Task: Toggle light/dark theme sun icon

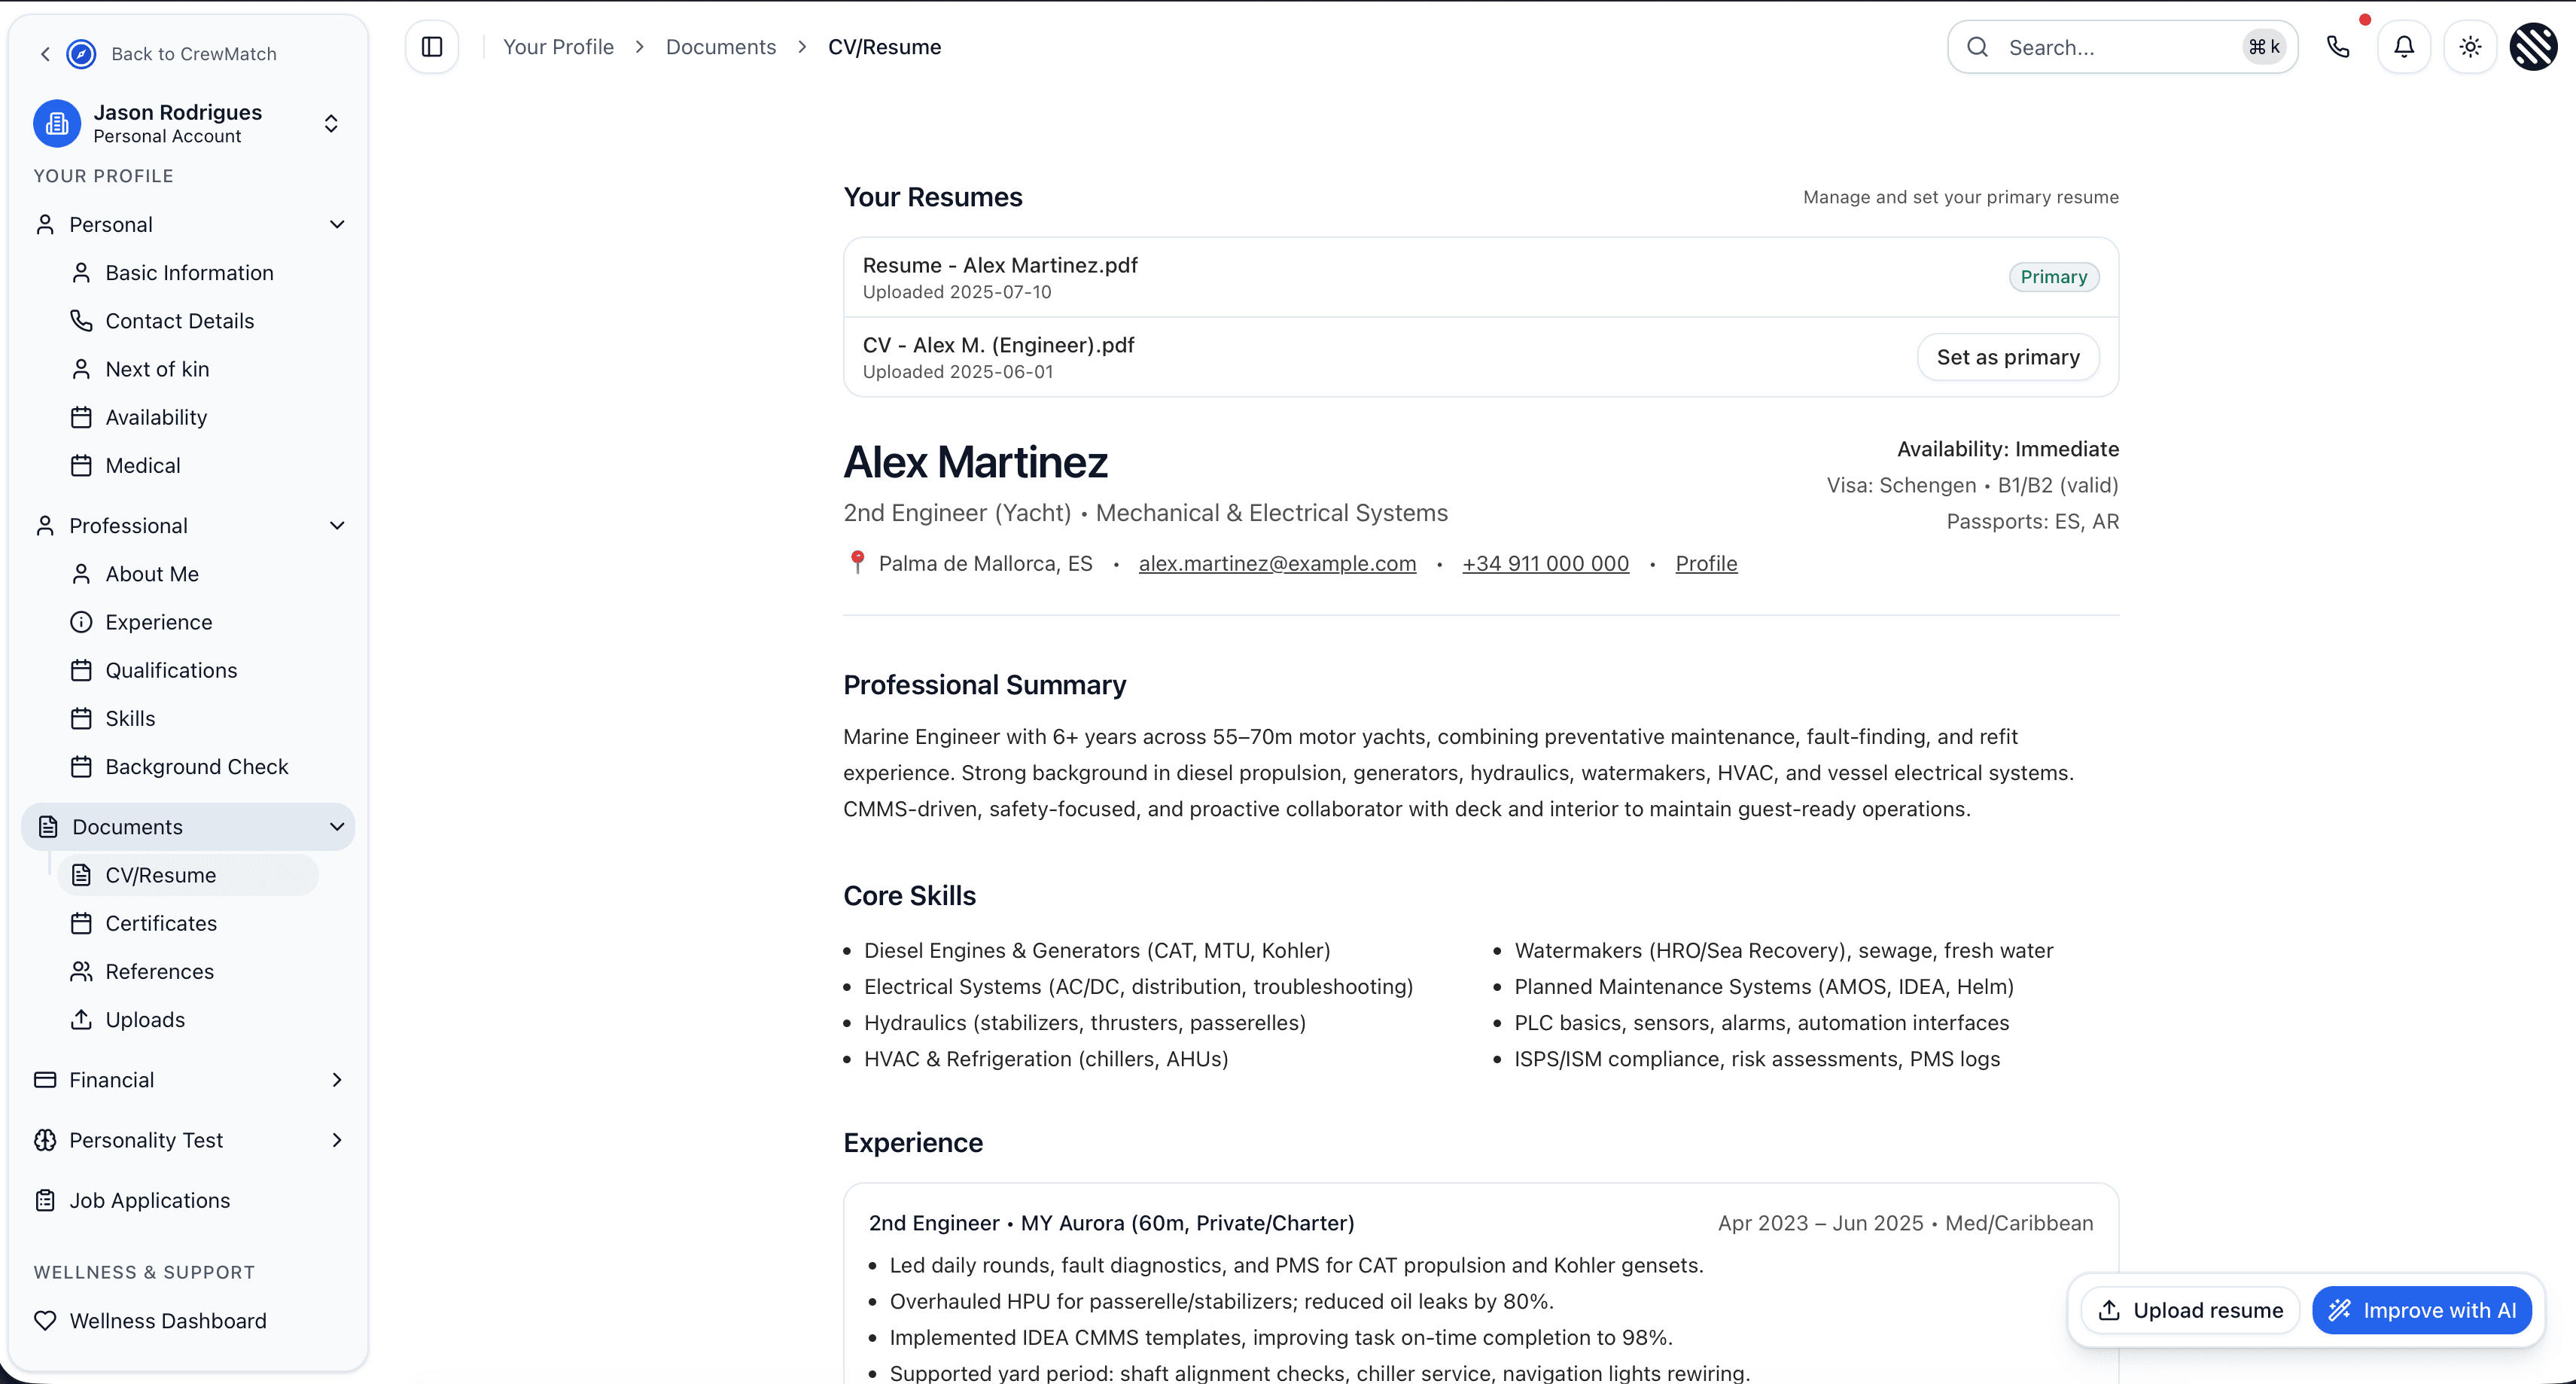Action: pyautogui.click(x=2470, y=47)
